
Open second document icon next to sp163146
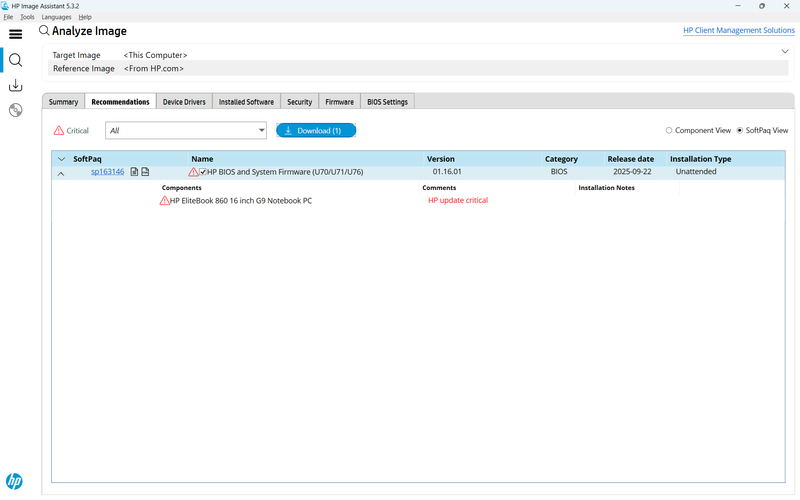(145, 172)
